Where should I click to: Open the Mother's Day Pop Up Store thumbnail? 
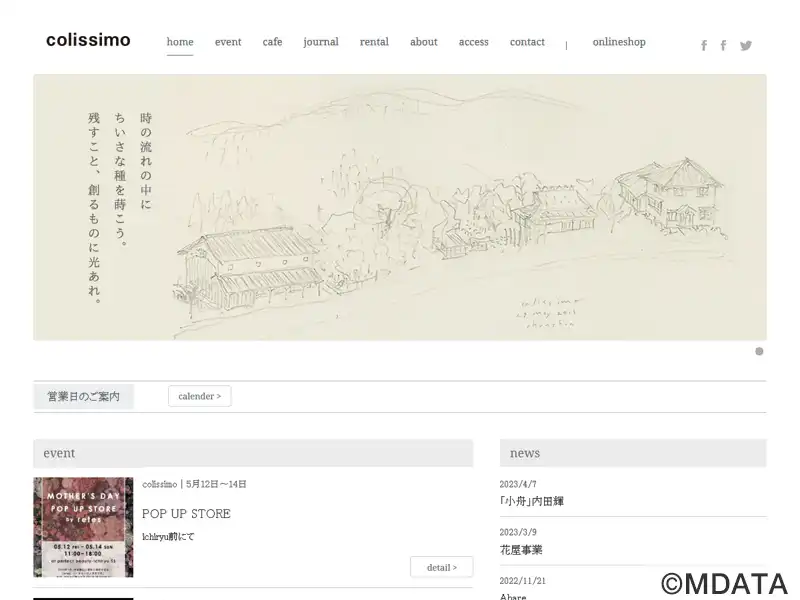pyautogui.click(x=83, y=527)
